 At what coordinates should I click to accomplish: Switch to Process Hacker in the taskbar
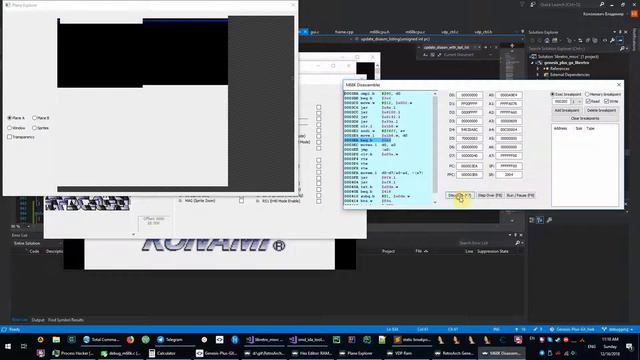(73, 353)
